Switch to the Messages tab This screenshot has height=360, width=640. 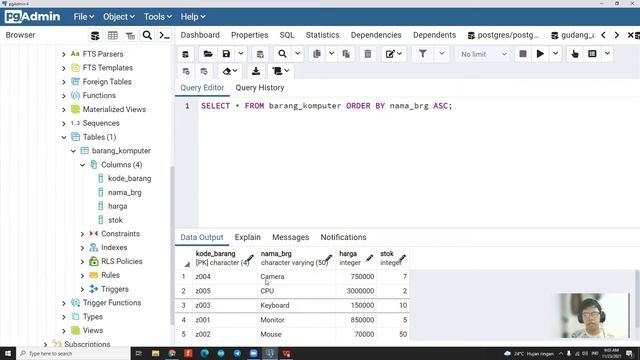pyautogui.click(x=291, y=237)
